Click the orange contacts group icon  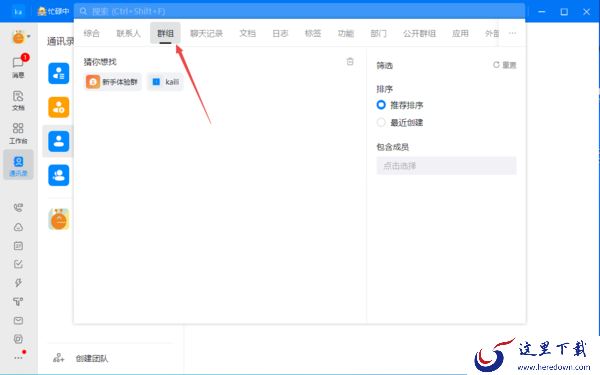coord(59,107)
